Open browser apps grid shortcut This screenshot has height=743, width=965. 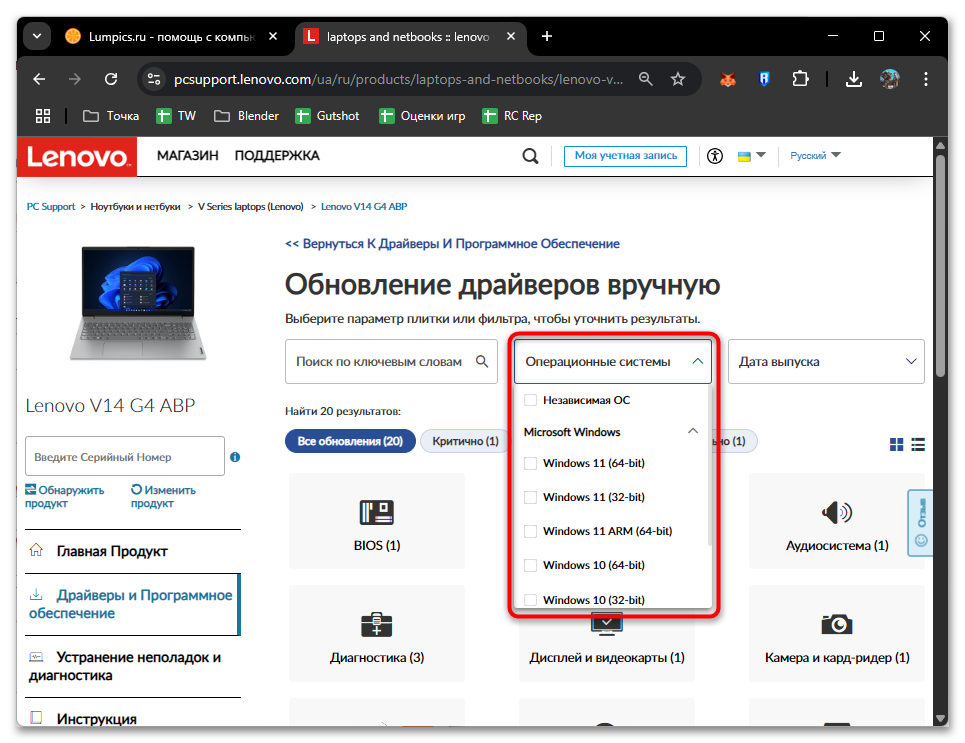click(42, 116)
